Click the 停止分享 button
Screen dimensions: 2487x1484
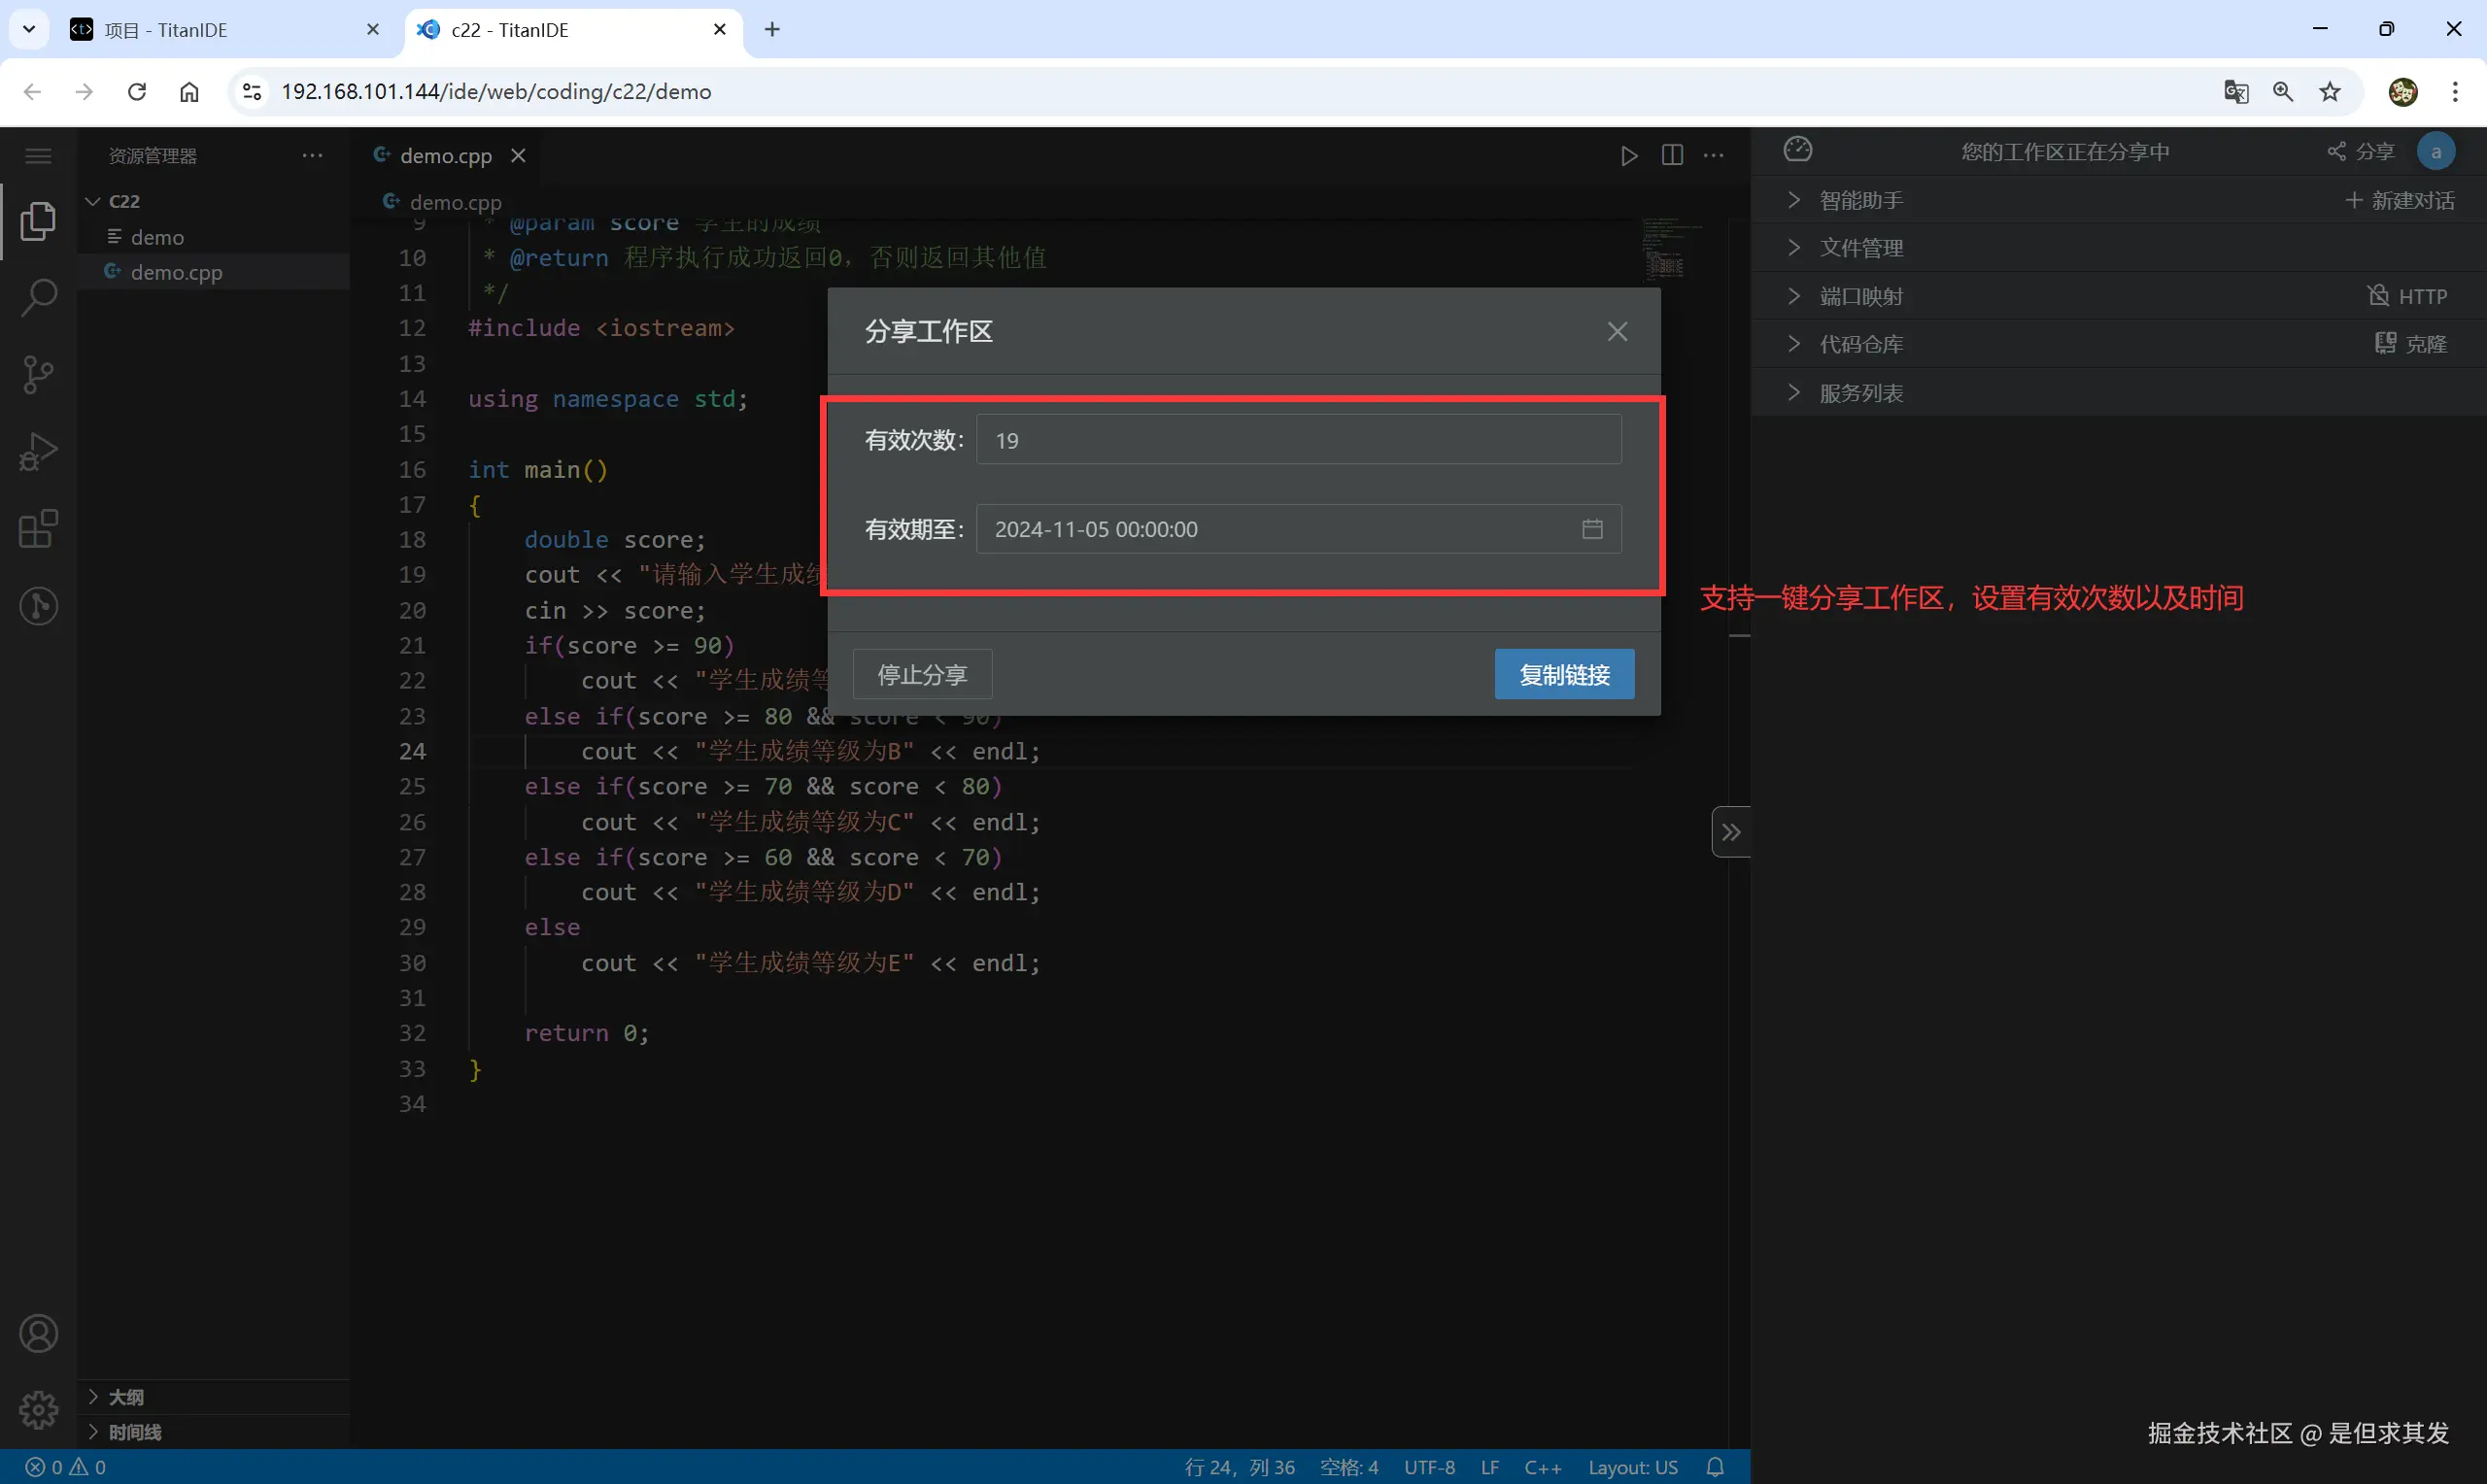click(922, 675)
